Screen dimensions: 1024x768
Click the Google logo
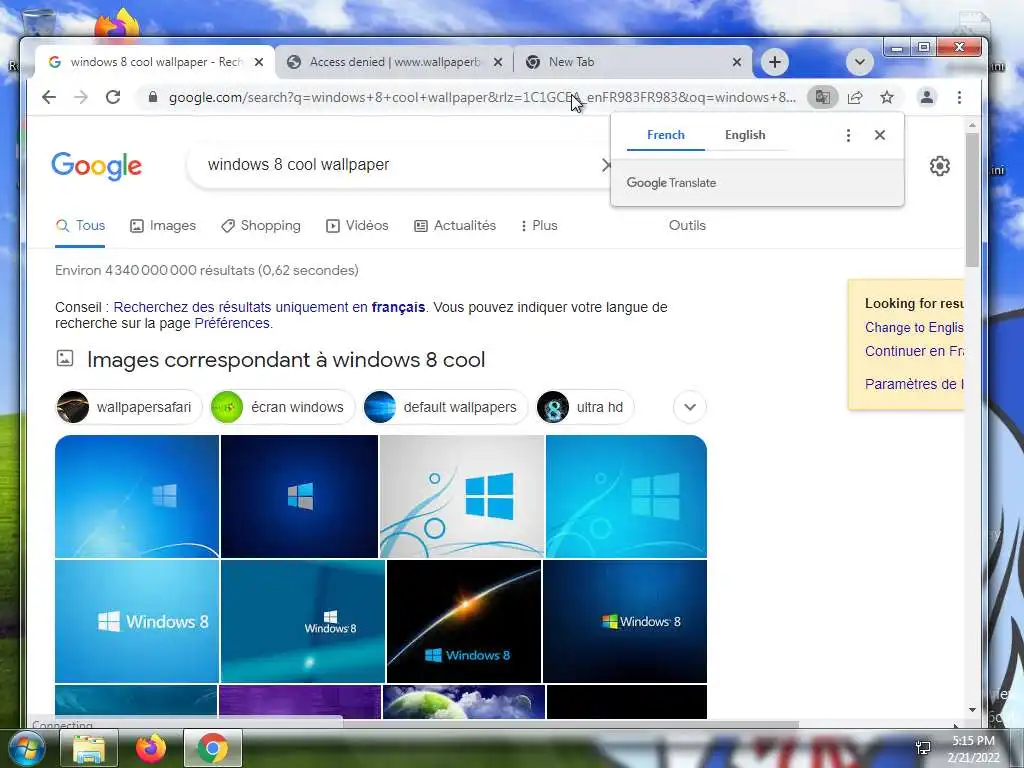click(97, 166)
